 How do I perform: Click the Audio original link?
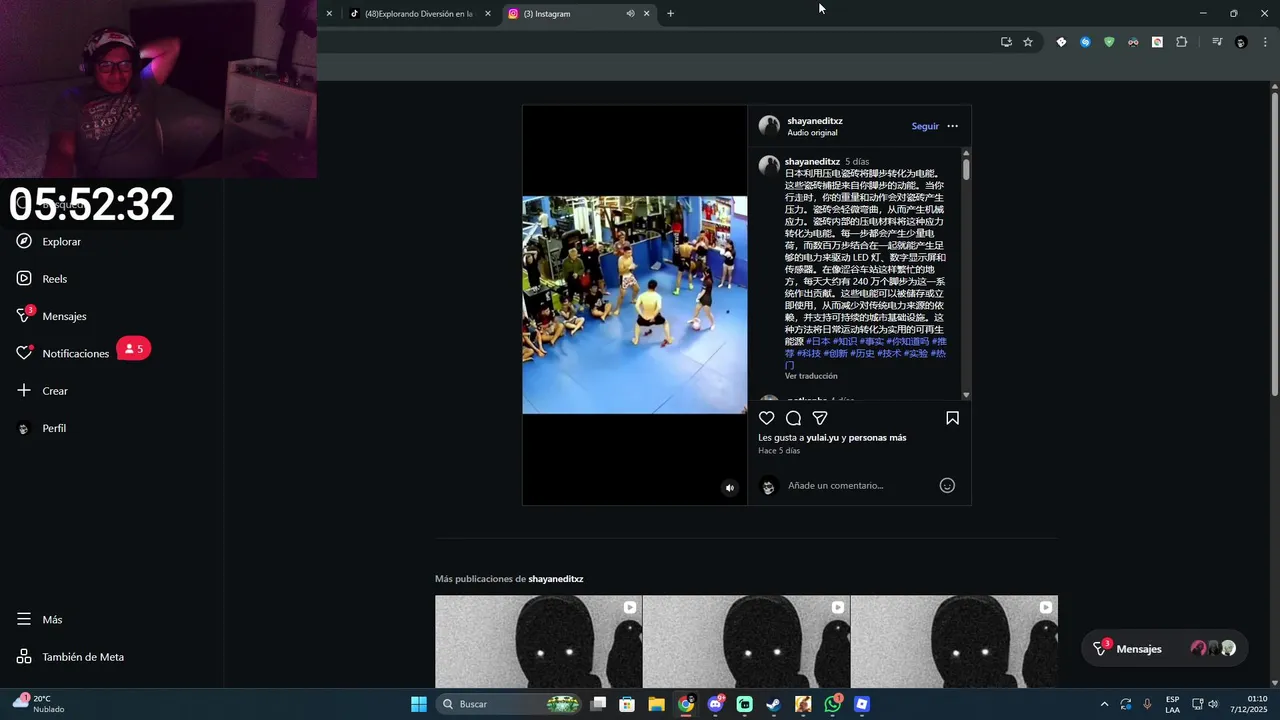(x=812, y=133)
